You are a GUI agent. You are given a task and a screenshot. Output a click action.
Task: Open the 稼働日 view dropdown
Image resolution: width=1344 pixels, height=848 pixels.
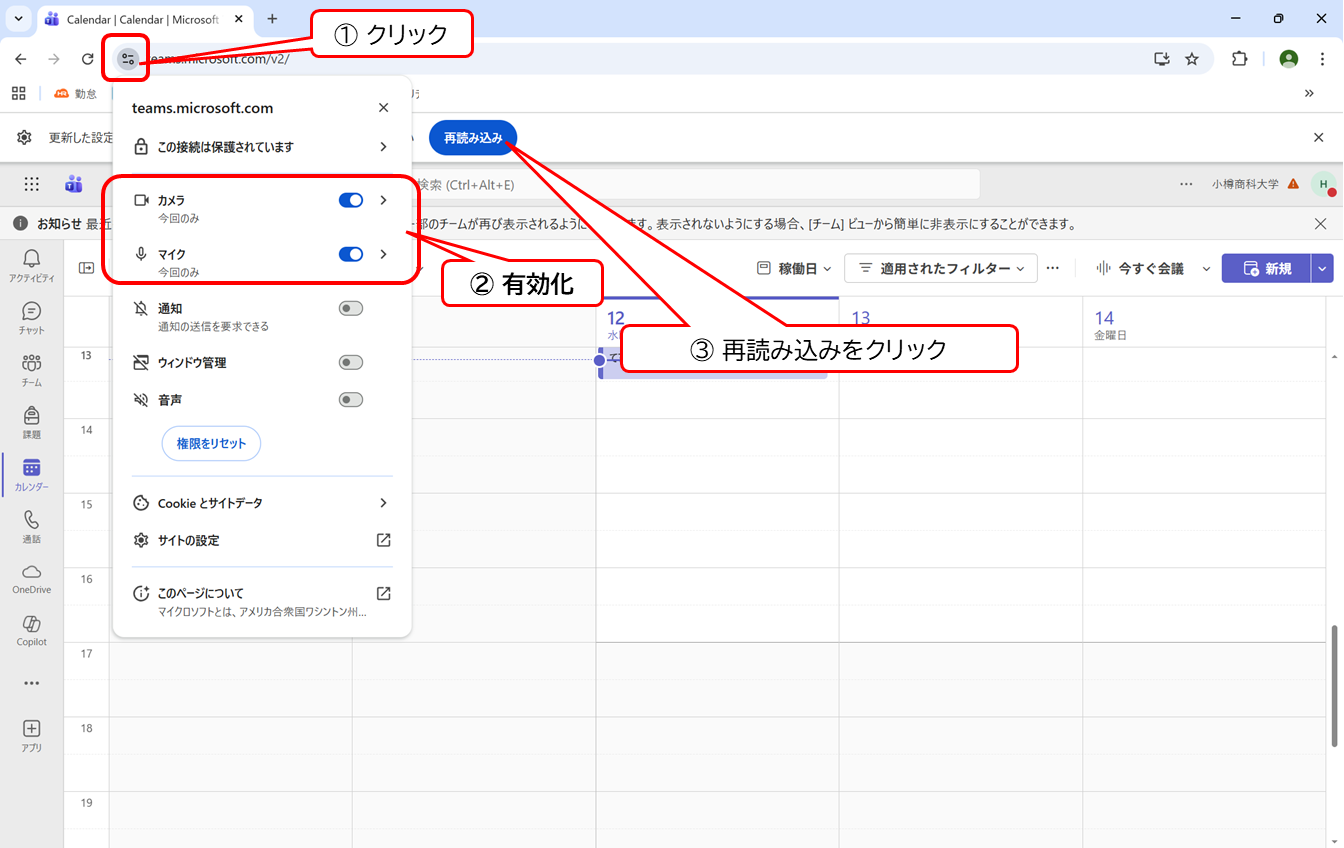tap(794, 268)
